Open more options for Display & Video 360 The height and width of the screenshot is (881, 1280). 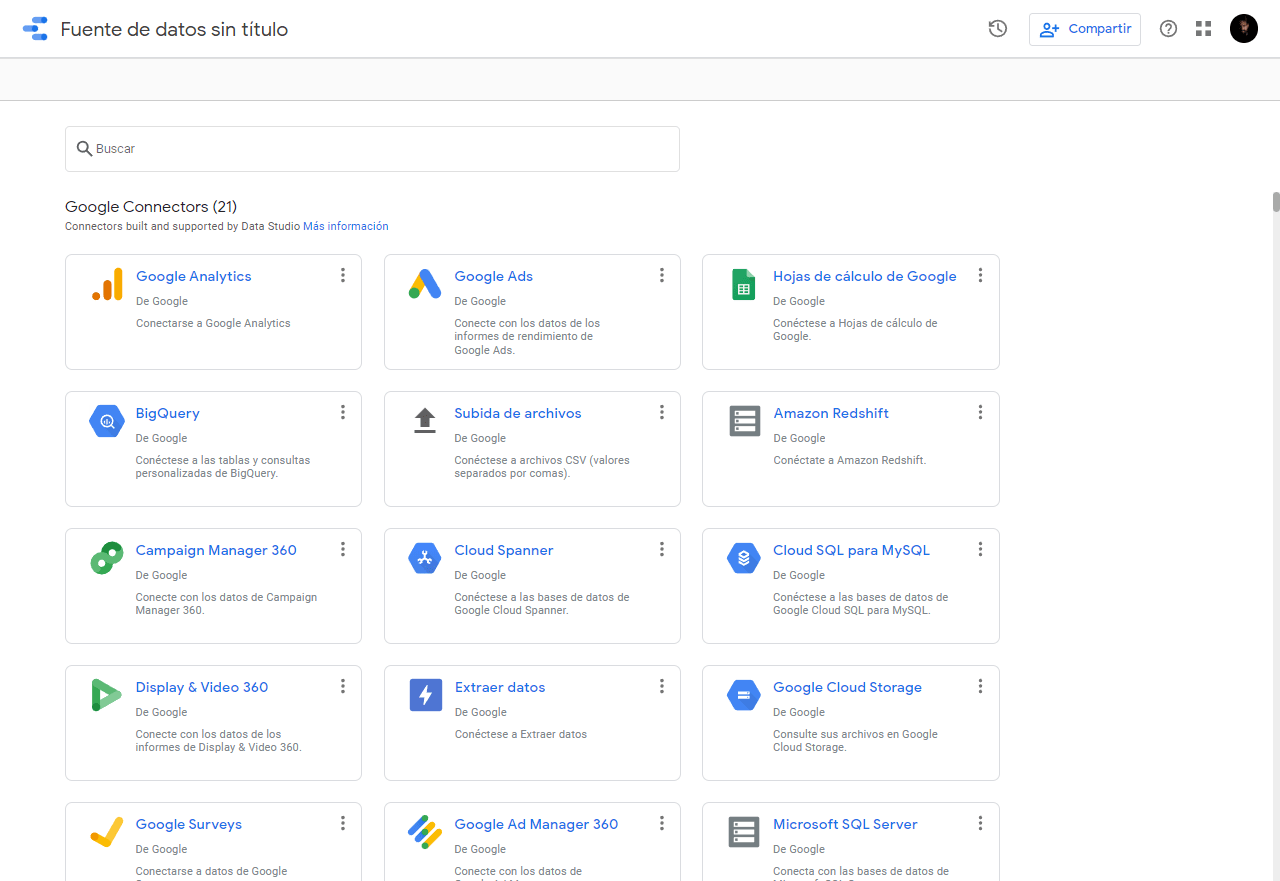point(343,686)
